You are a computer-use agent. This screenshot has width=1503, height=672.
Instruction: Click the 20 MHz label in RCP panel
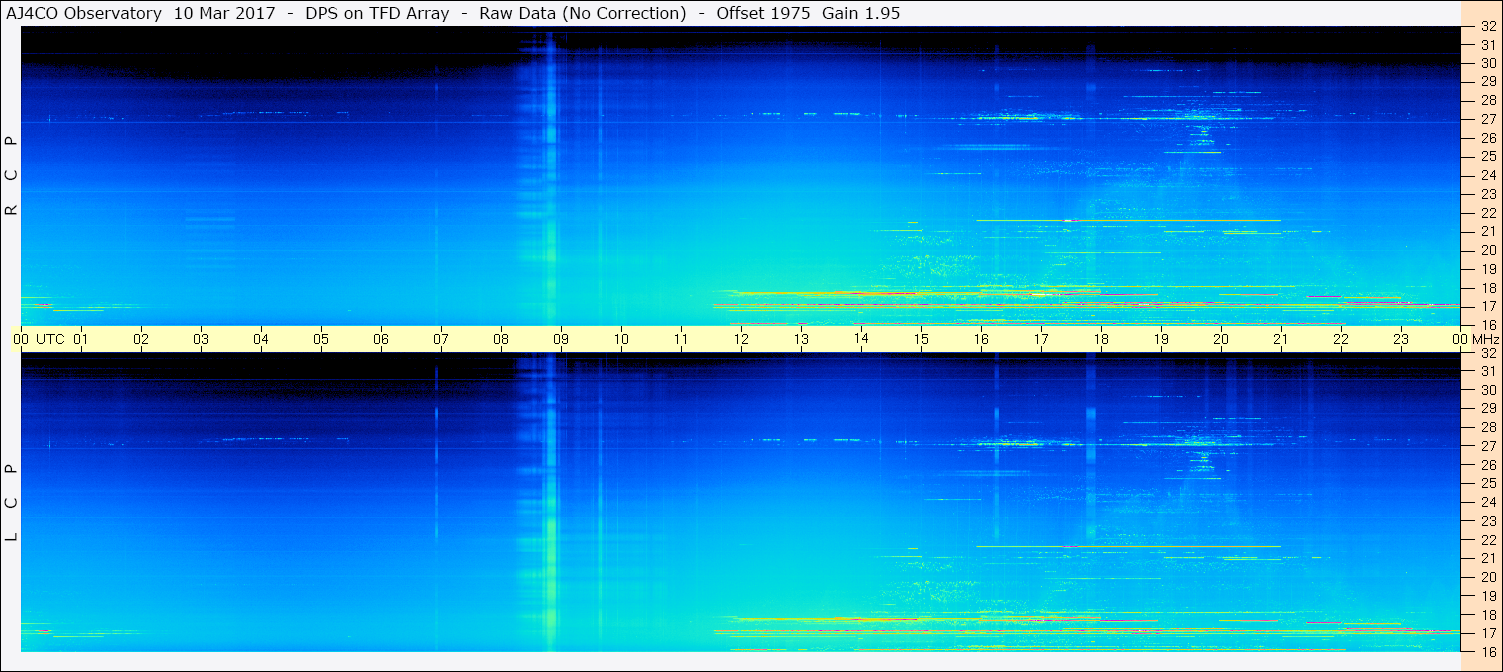click(1487, 250)
